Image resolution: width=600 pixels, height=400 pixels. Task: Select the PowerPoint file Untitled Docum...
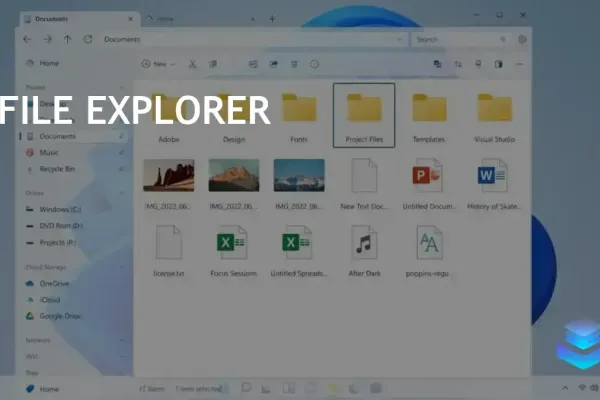coord(429,184)
